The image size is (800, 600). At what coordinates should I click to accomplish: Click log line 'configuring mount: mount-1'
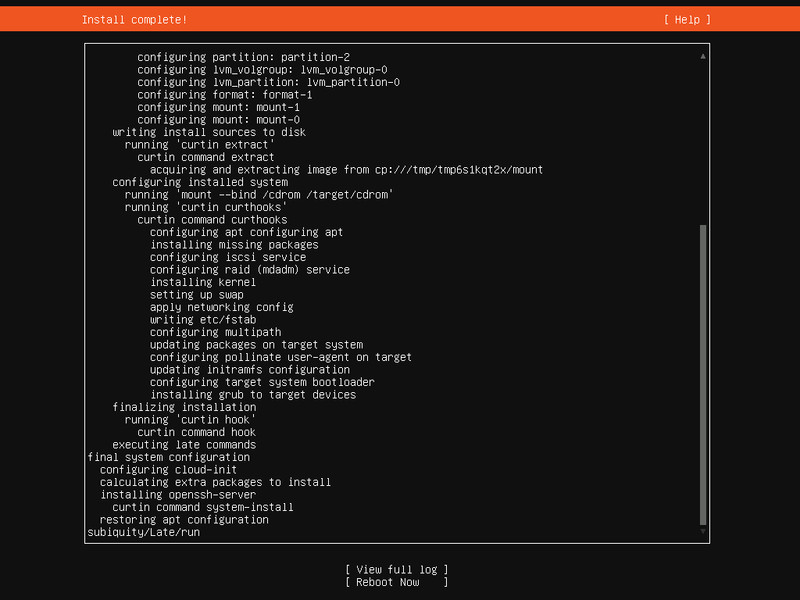tap(218, 107)
